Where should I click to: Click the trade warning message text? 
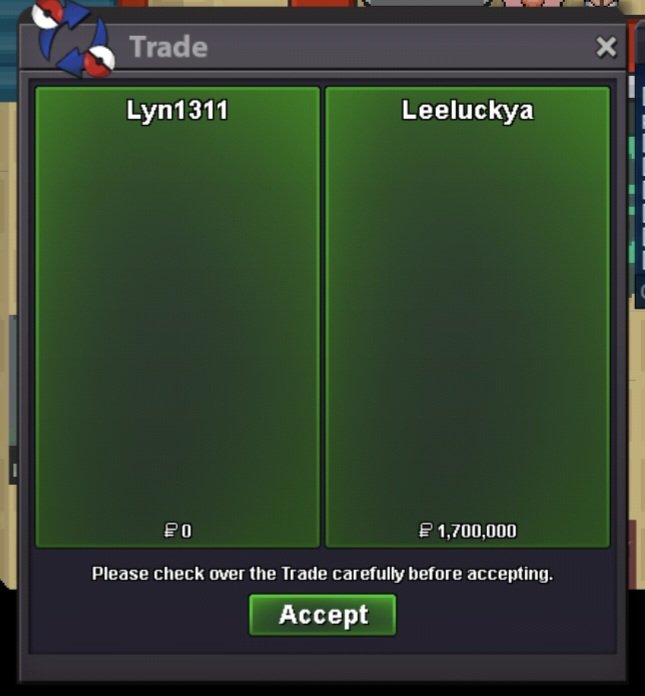323,573
